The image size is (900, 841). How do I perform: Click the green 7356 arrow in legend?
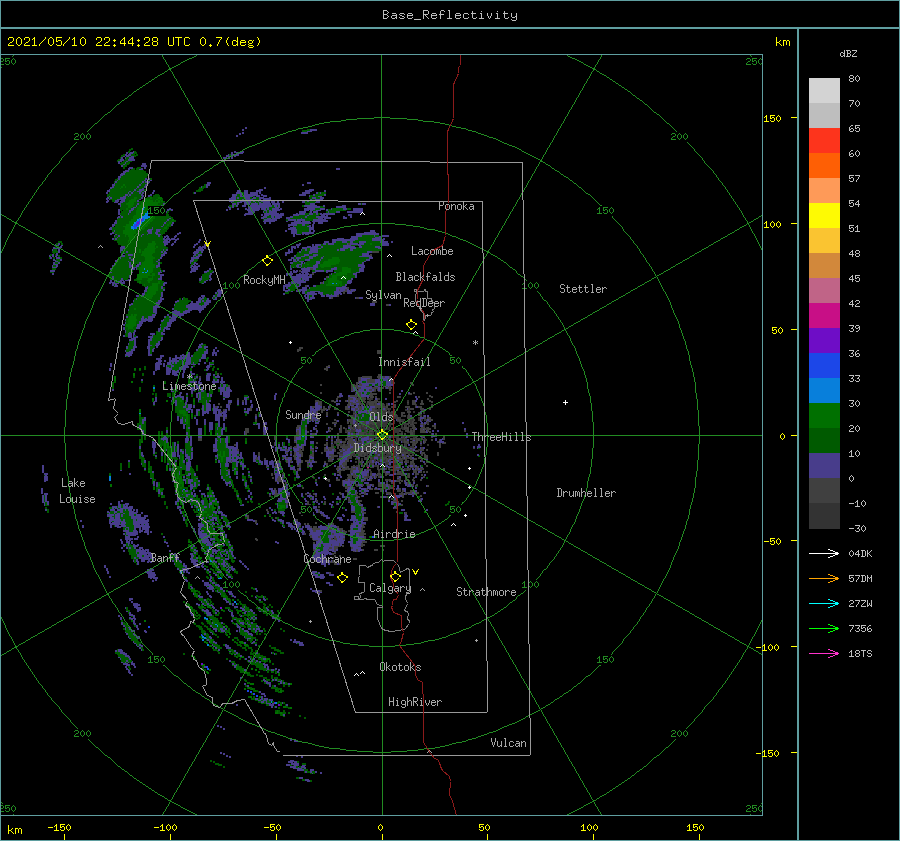(824, 629)
